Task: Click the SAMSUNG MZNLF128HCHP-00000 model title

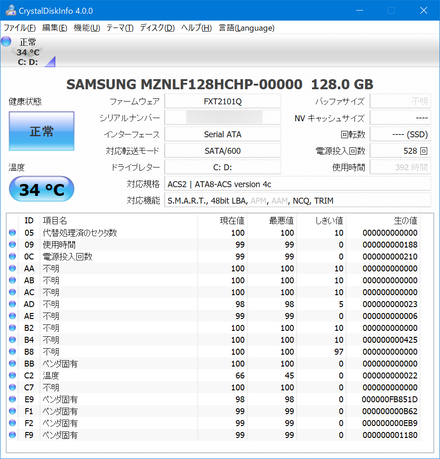Action: coord(184,84)
